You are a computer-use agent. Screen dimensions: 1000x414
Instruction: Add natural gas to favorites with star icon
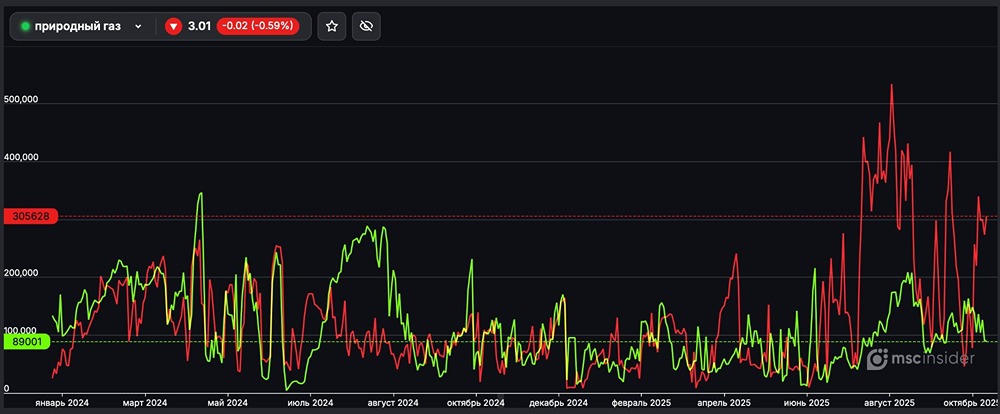pyautogui.click(x=332, y=26)
